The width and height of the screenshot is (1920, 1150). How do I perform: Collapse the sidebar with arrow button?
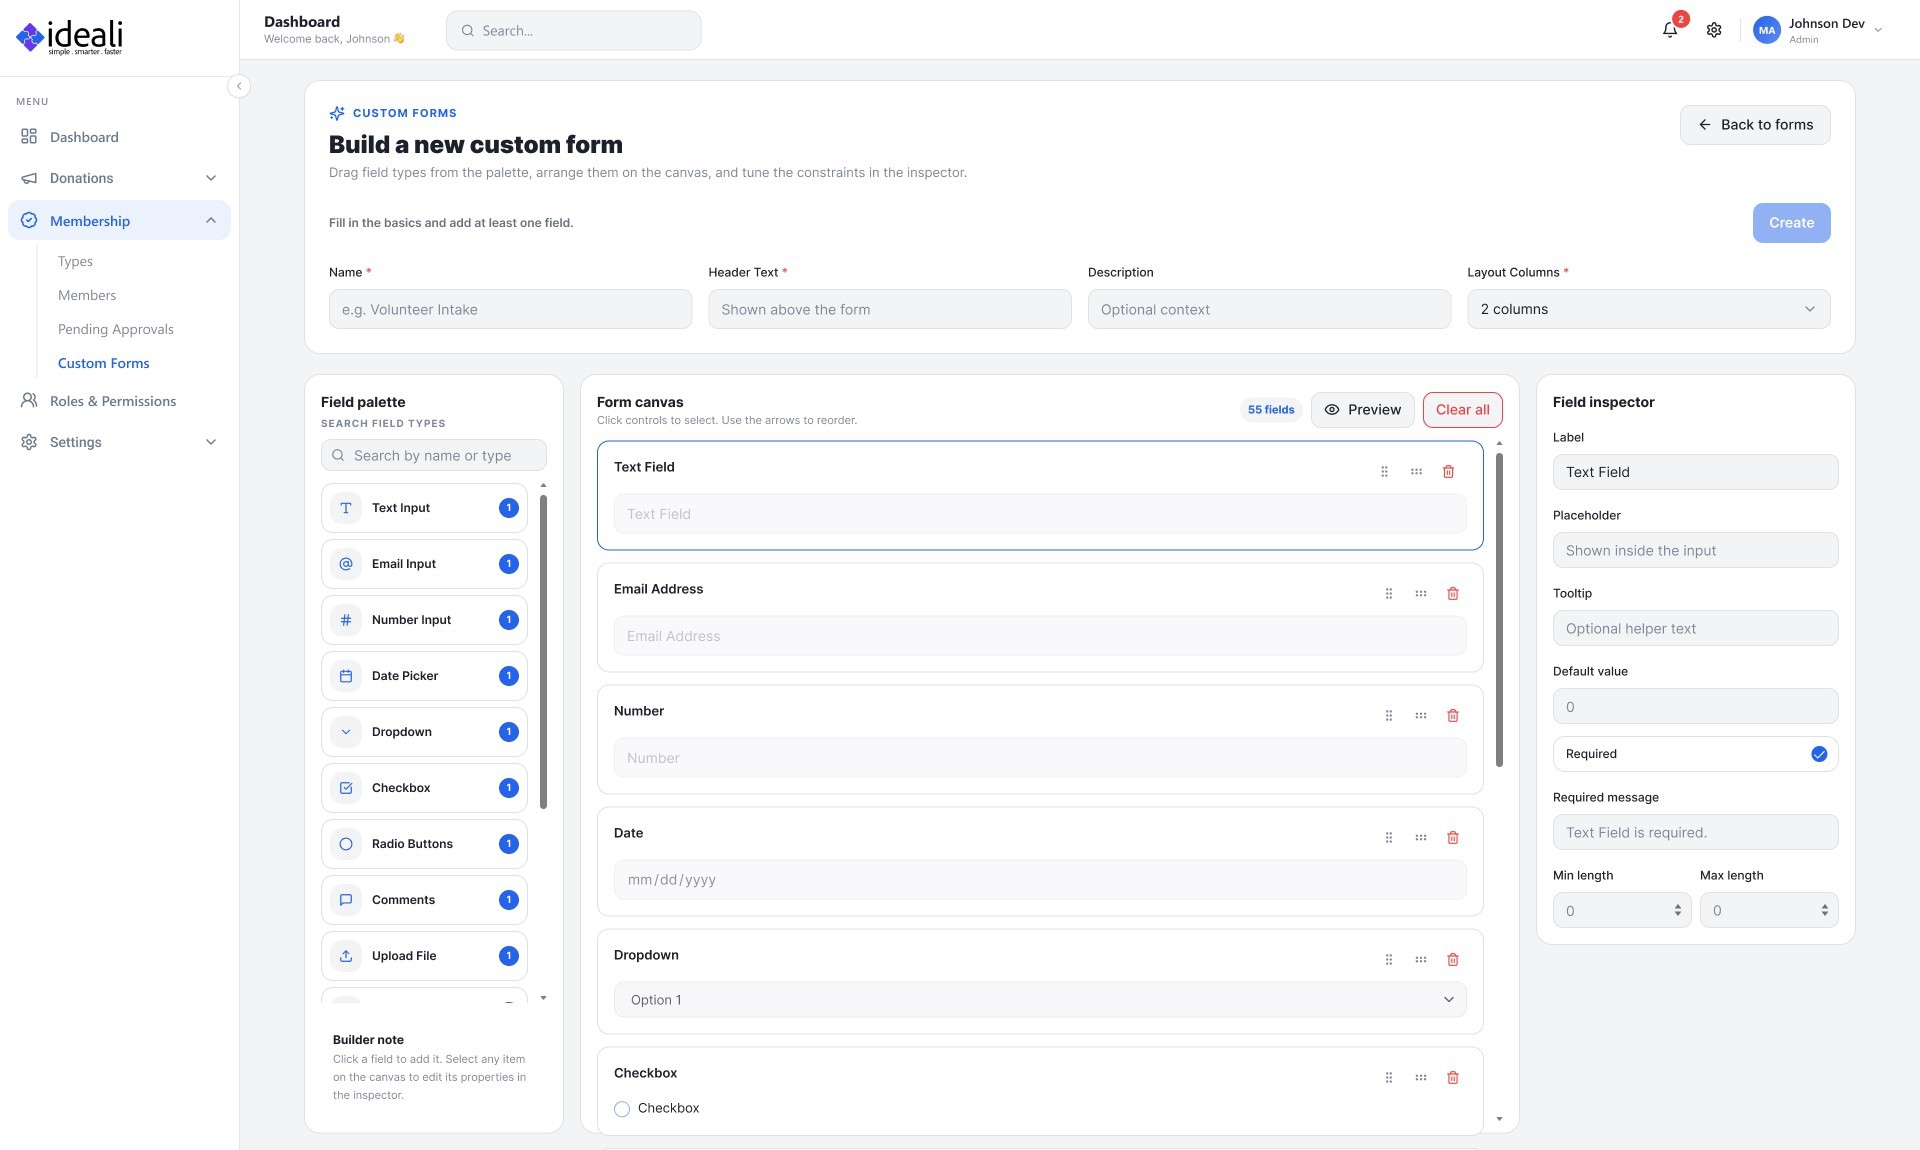(x=239, y=86)
